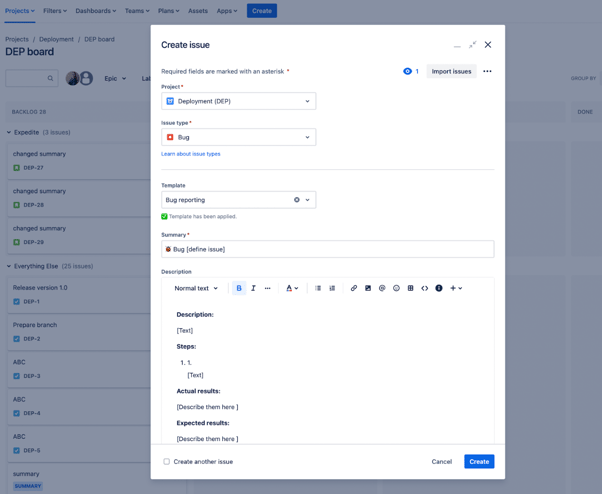Image resolution: width=602 pixels, height=494 pixels.
Task: Open the Project dropdown
Action: 238,101
